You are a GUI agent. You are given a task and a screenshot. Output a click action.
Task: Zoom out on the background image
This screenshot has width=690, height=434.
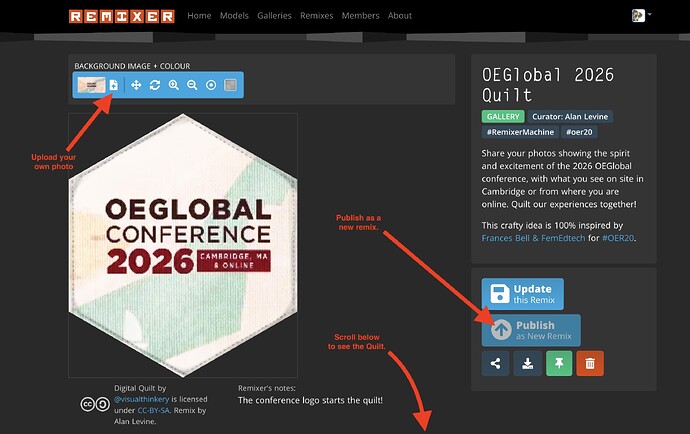[x=192, y=85]
